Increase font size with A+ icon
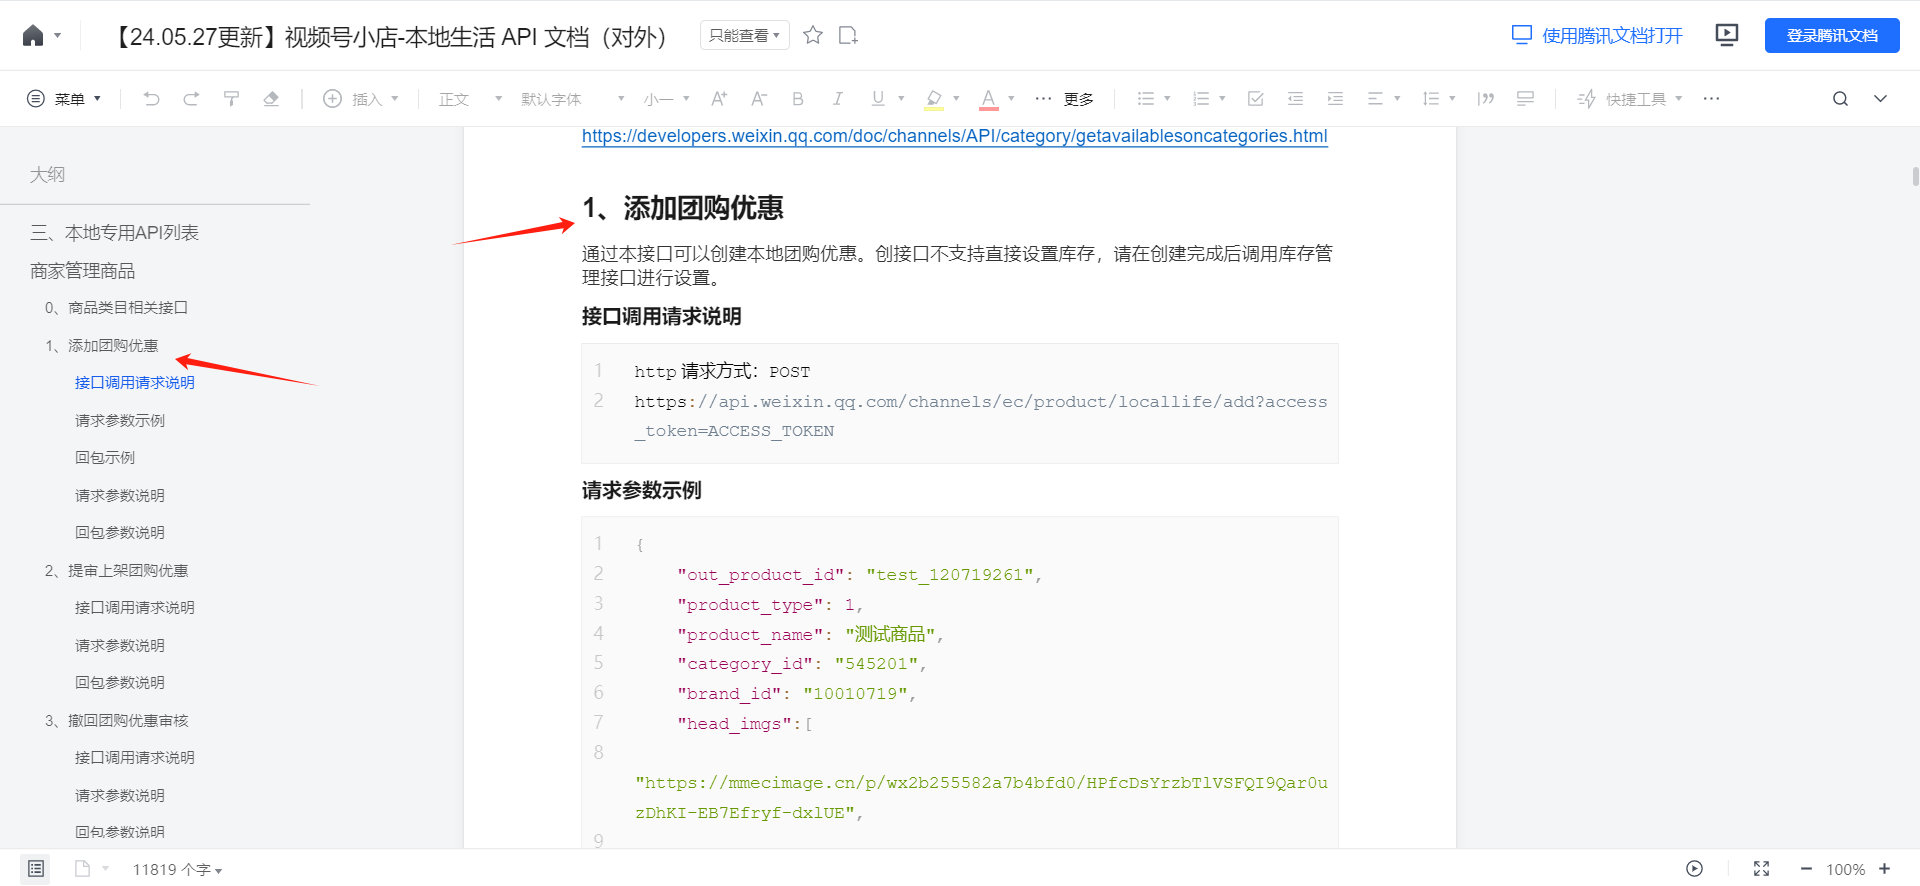The image size is (1920, 886). coord(719,99)
